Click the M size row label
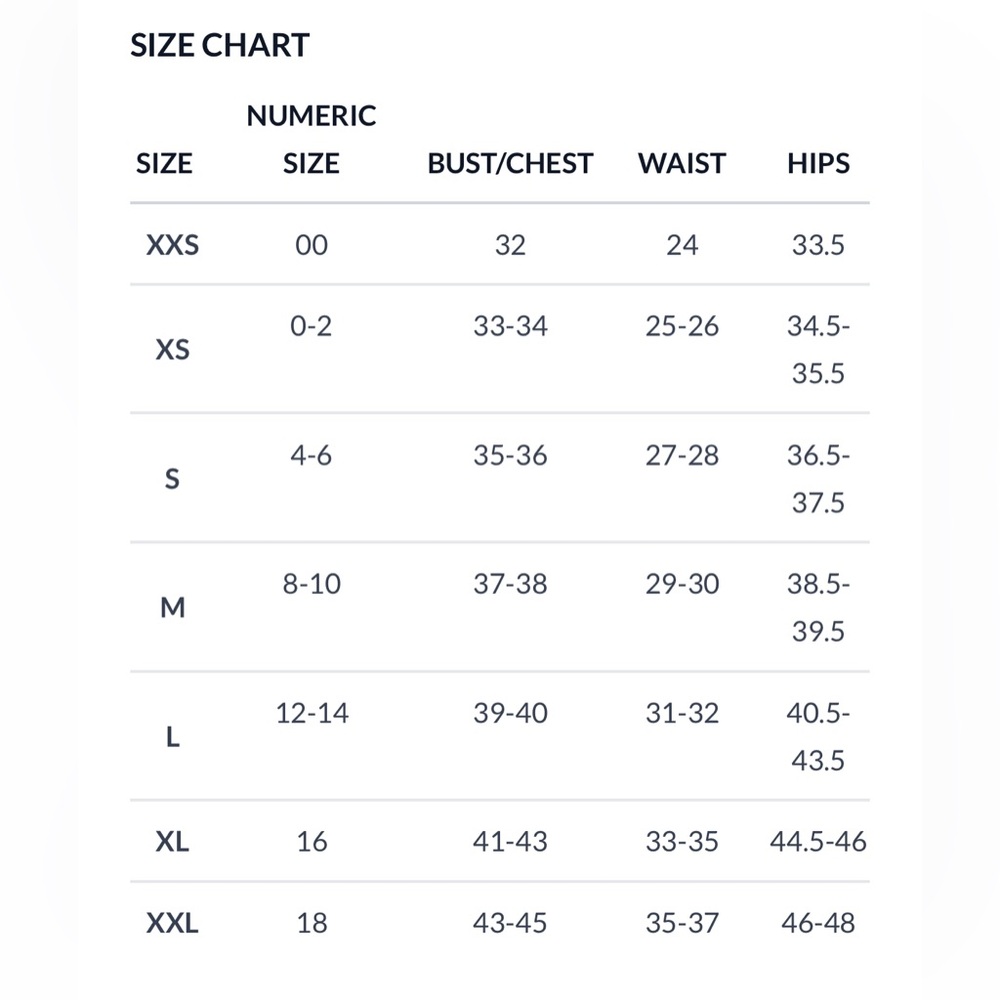Viewport: 1000px width, 1000px height. [172, 608]
